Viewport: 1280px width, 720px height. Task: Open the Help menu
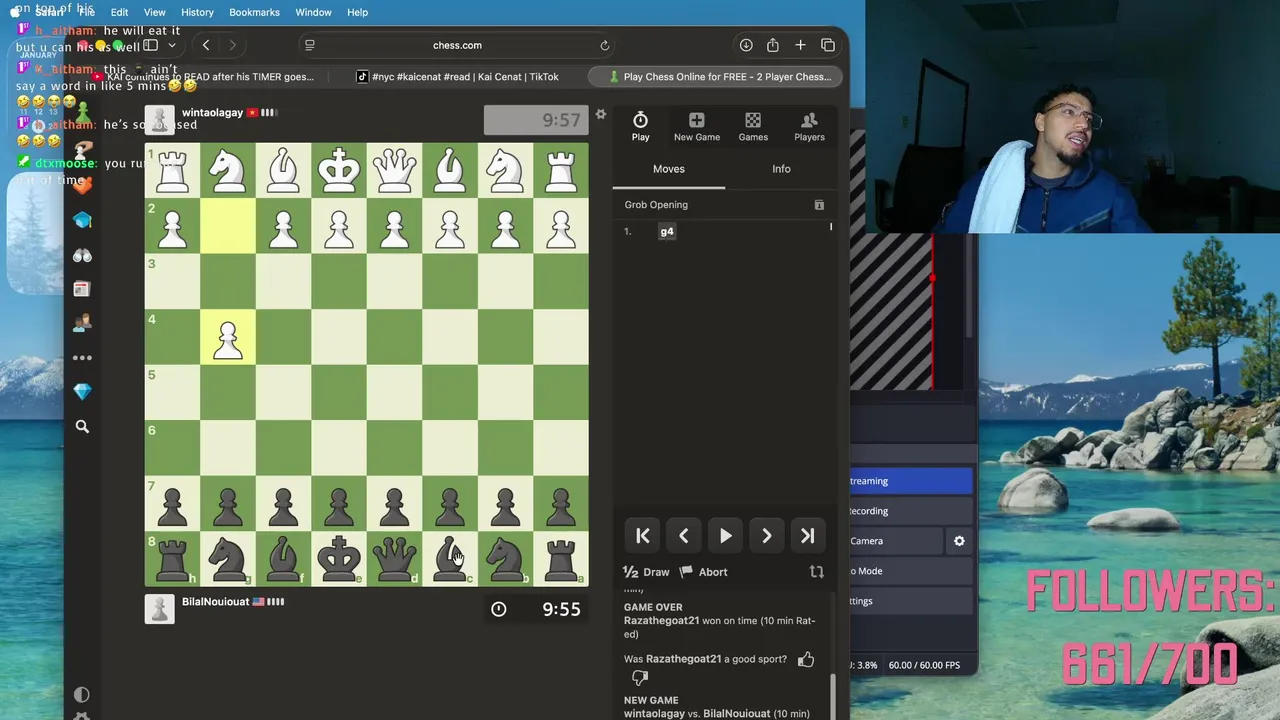tap(357, 12)
